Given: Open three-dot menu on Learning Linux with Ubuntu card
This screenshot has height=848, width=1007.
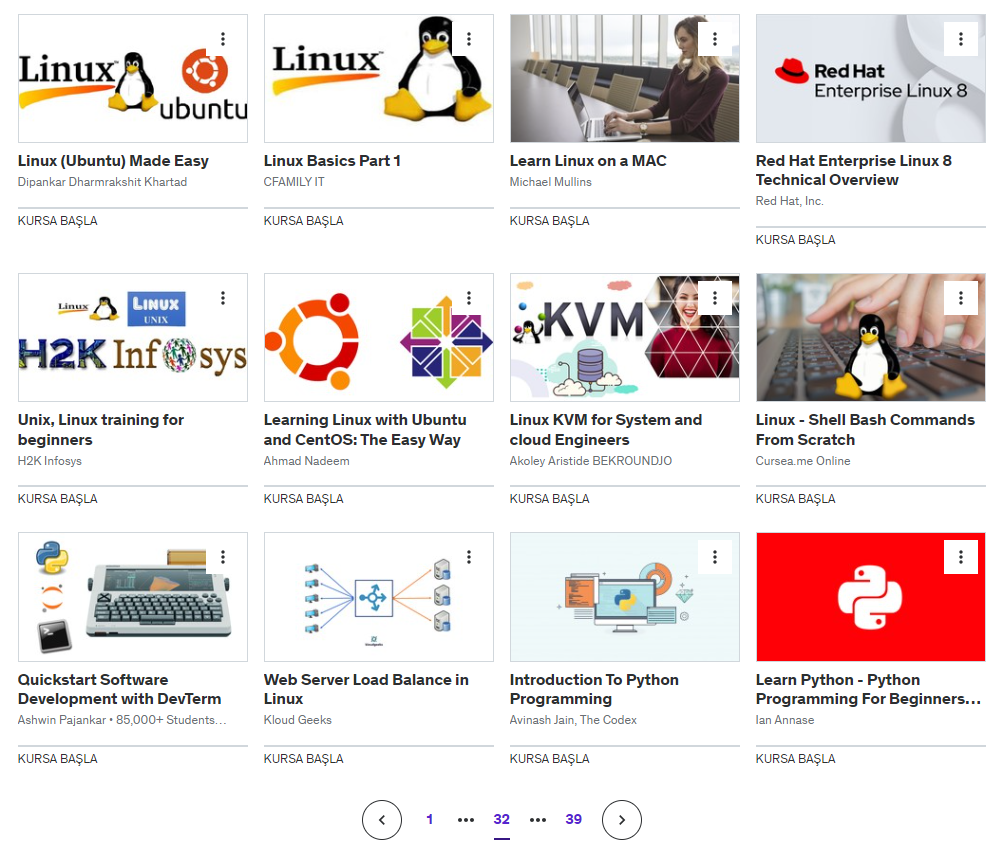Looking at the screenshot, I should [469, 298].
